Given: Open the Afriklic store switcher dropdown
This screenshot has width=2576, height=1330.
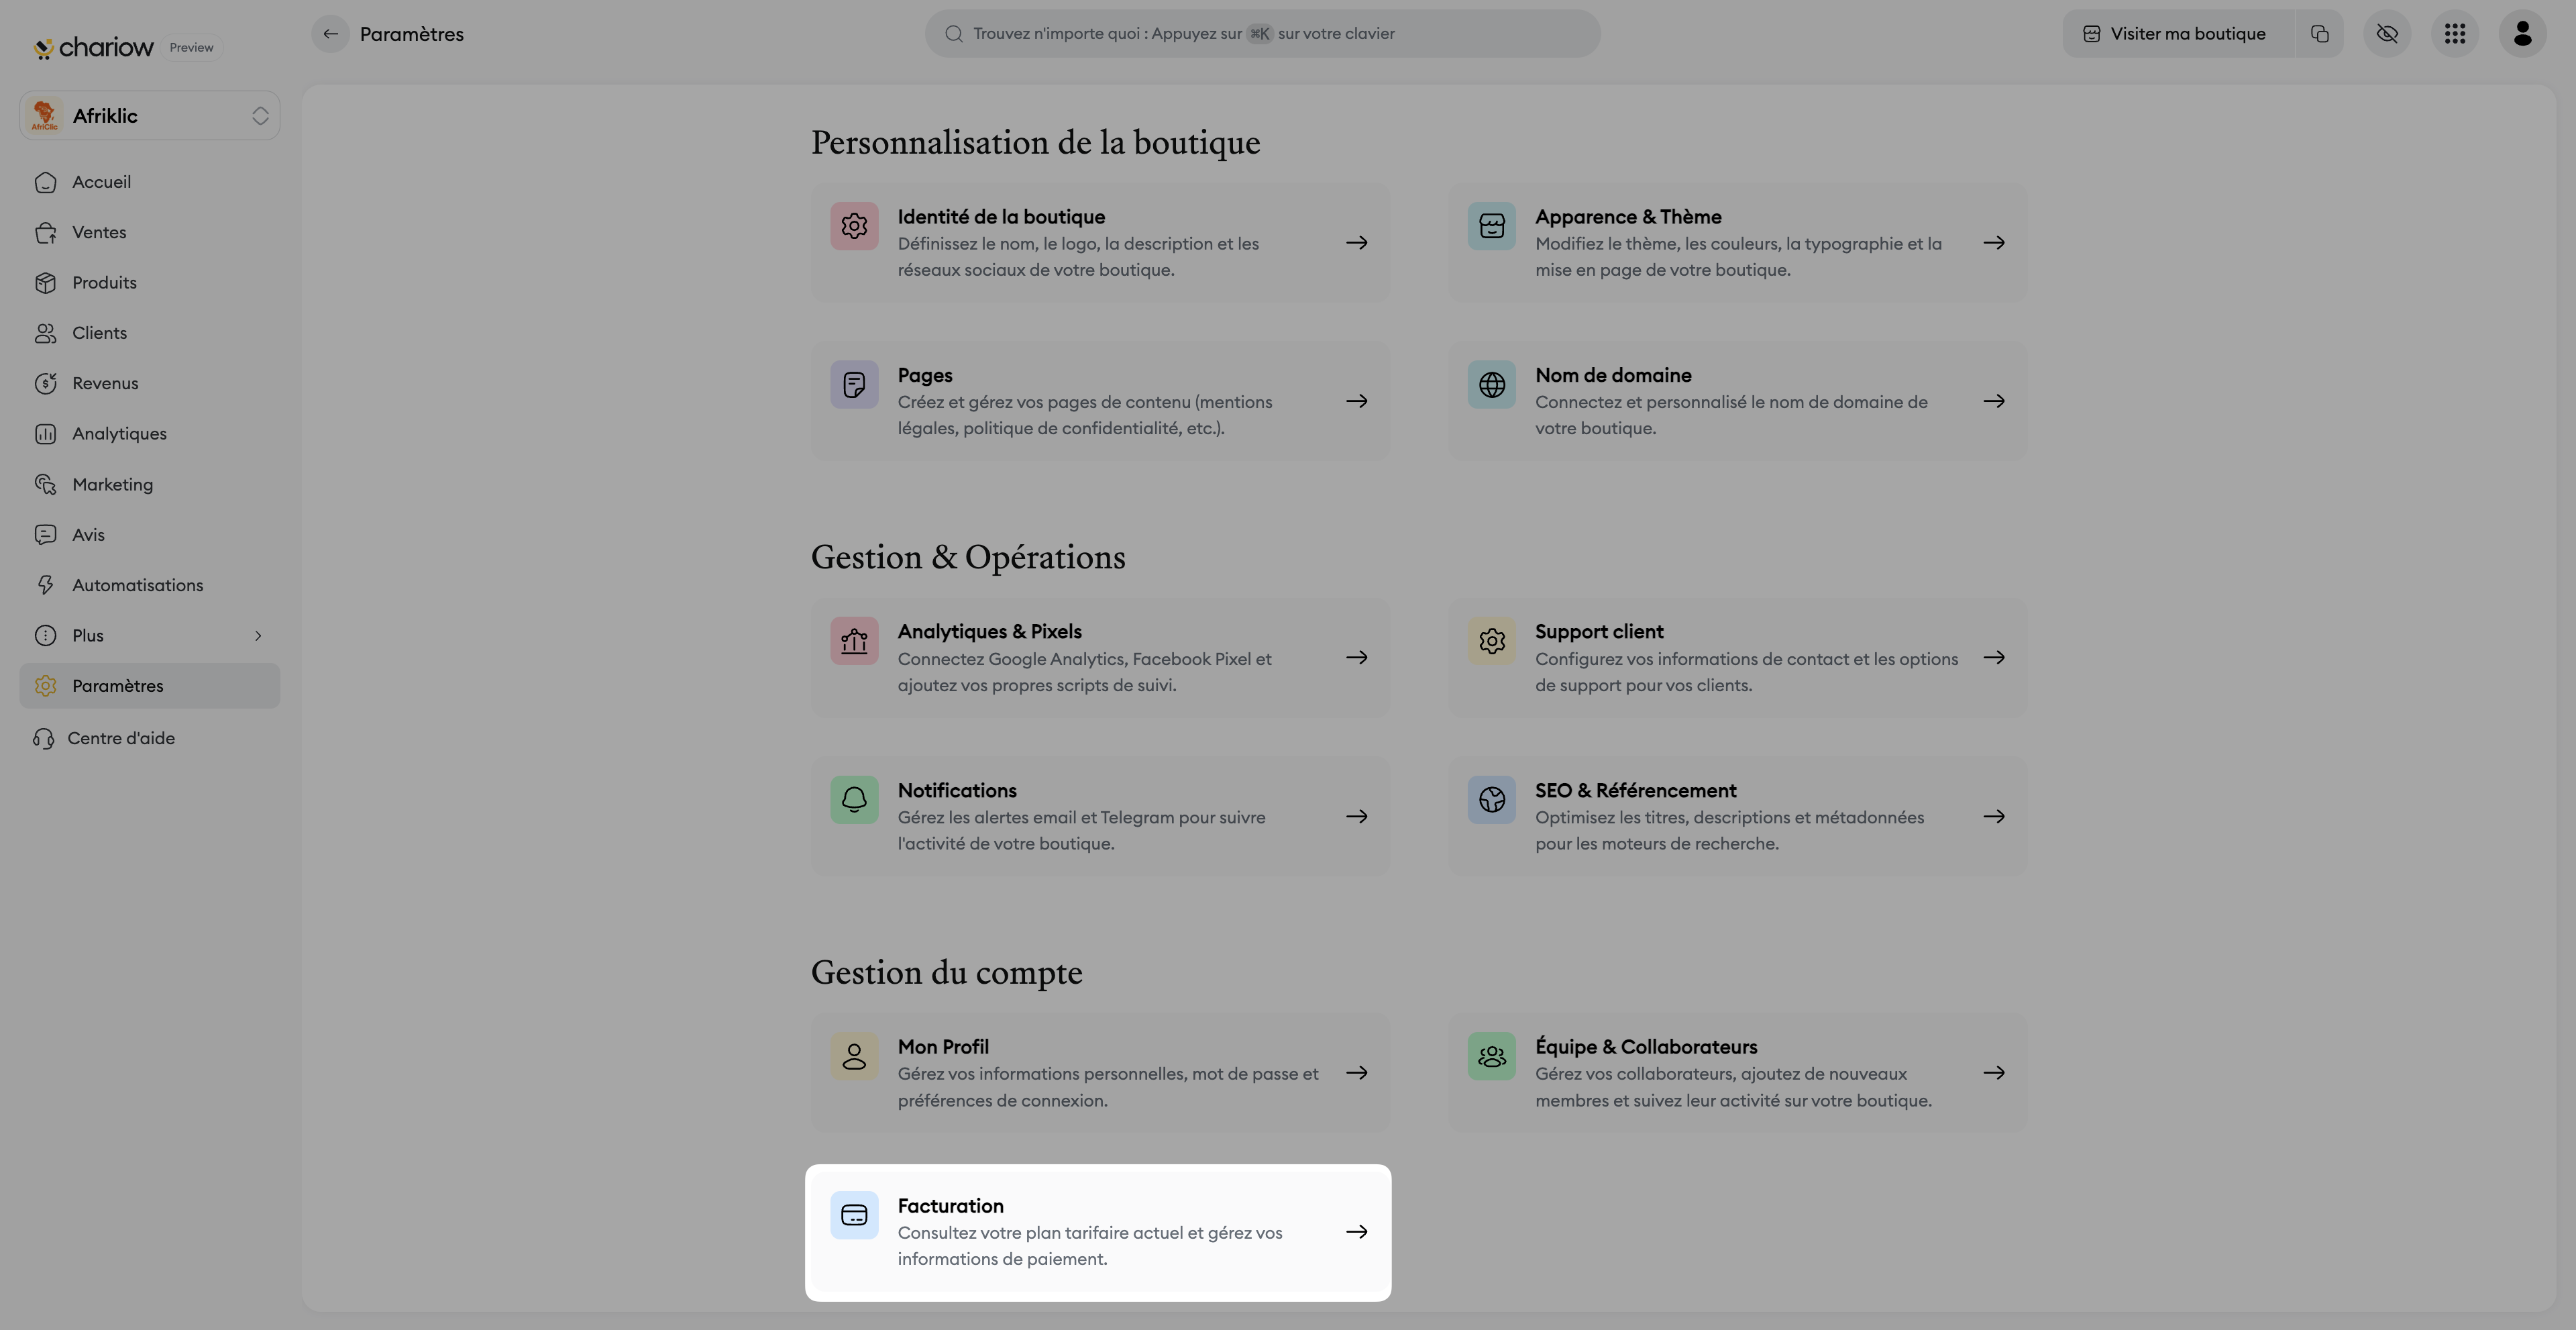Looking at the screenshot, I should coord(150,116).
